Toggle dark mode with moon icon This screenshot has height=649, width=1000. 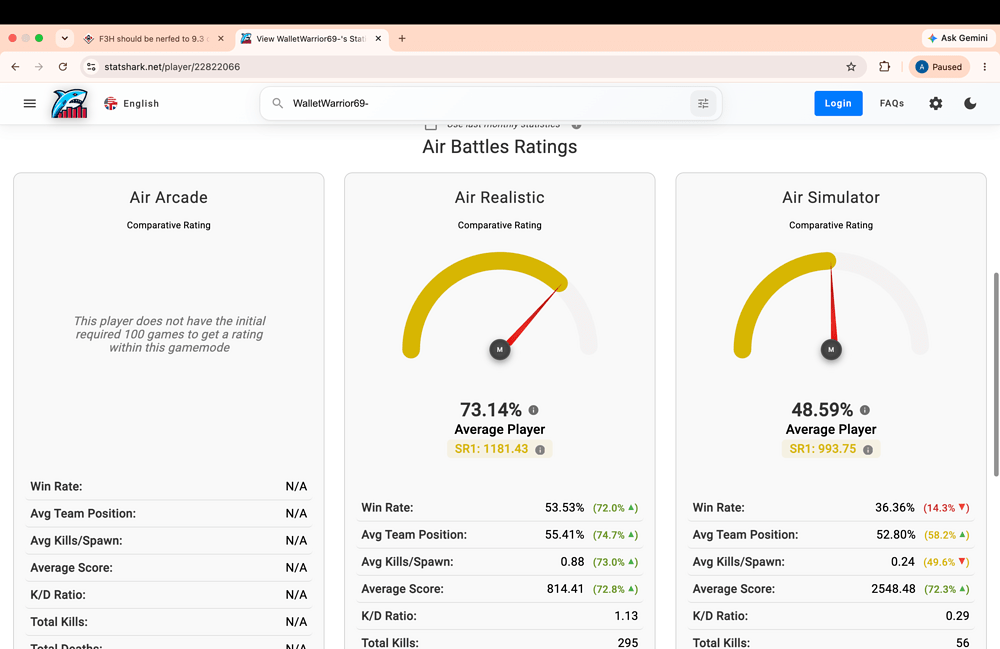click(x=970, y=103)
